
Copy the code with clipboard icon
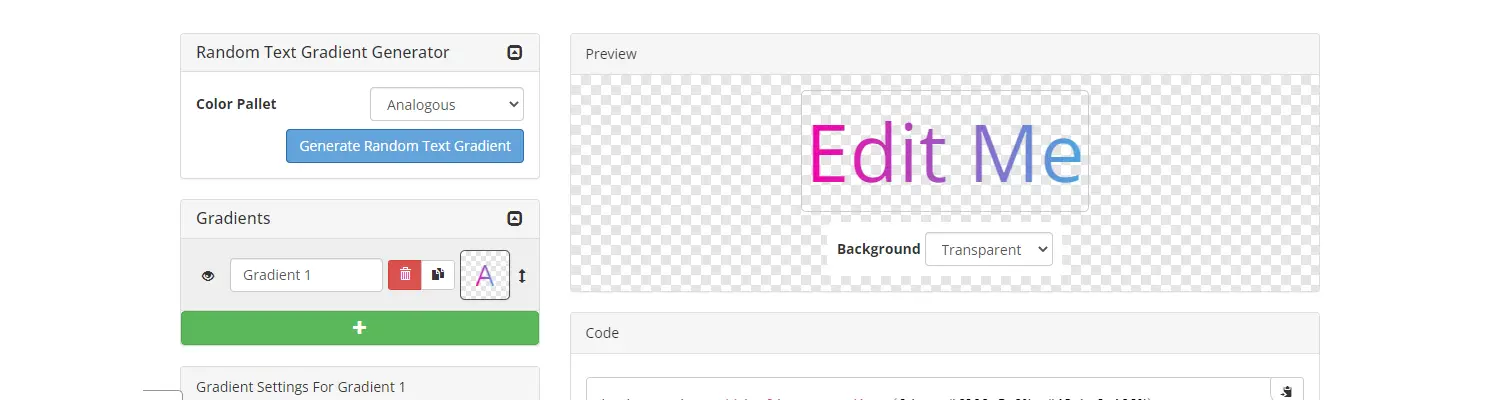pyautogui.click(x=1286, y=391)
